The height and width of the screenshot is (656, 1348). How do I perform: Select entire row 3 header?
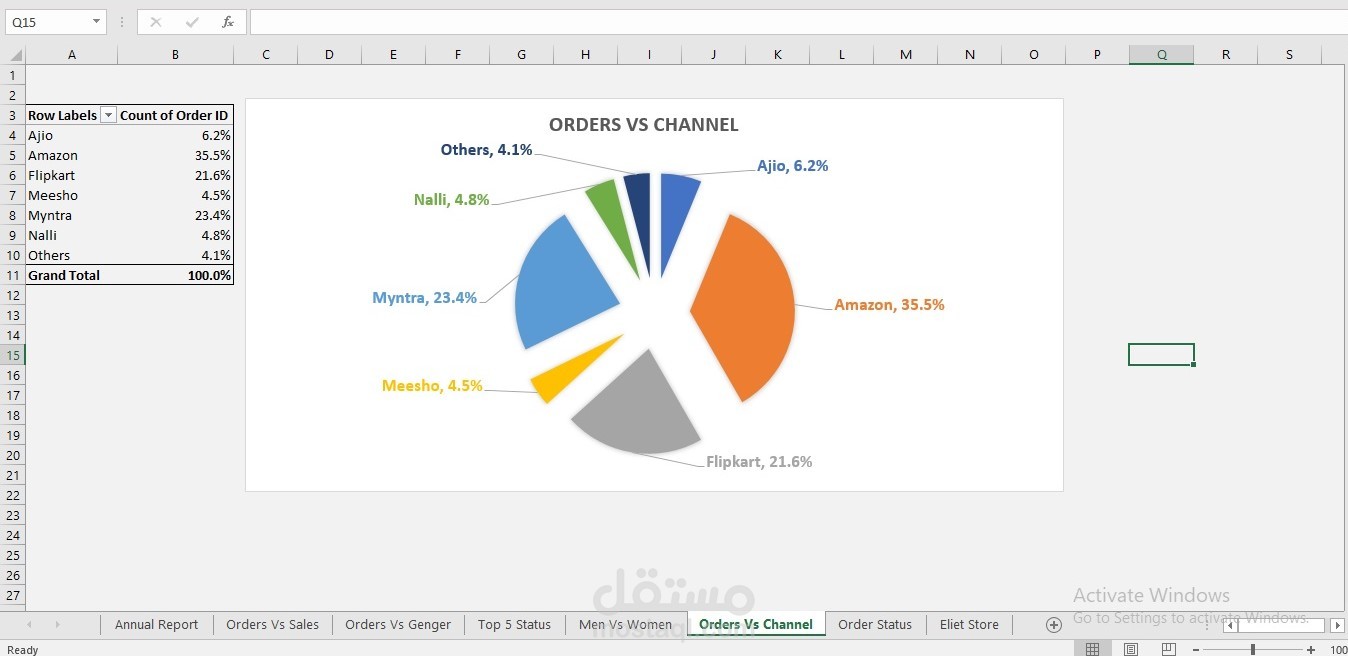click(x=13, y=115)
